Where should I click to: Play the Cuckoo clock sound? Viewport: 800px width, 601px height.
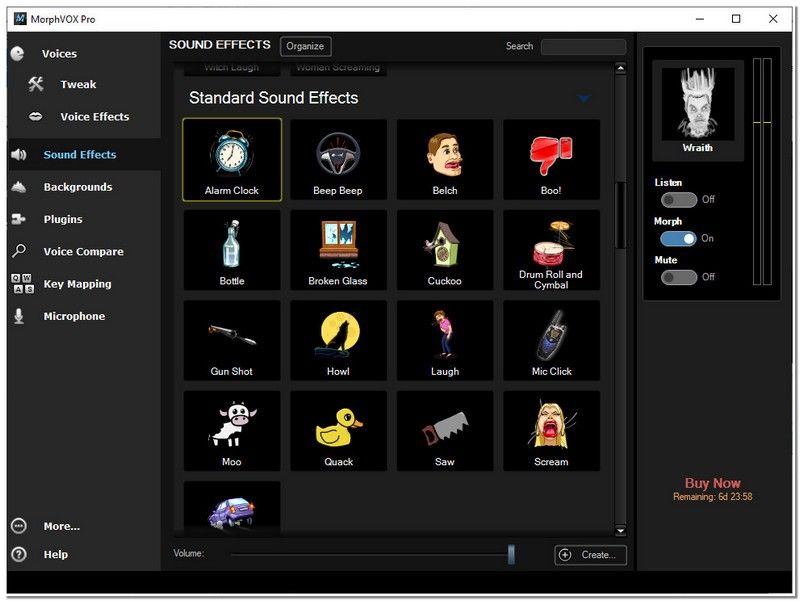pyautogui.click(x=445, y=250)
